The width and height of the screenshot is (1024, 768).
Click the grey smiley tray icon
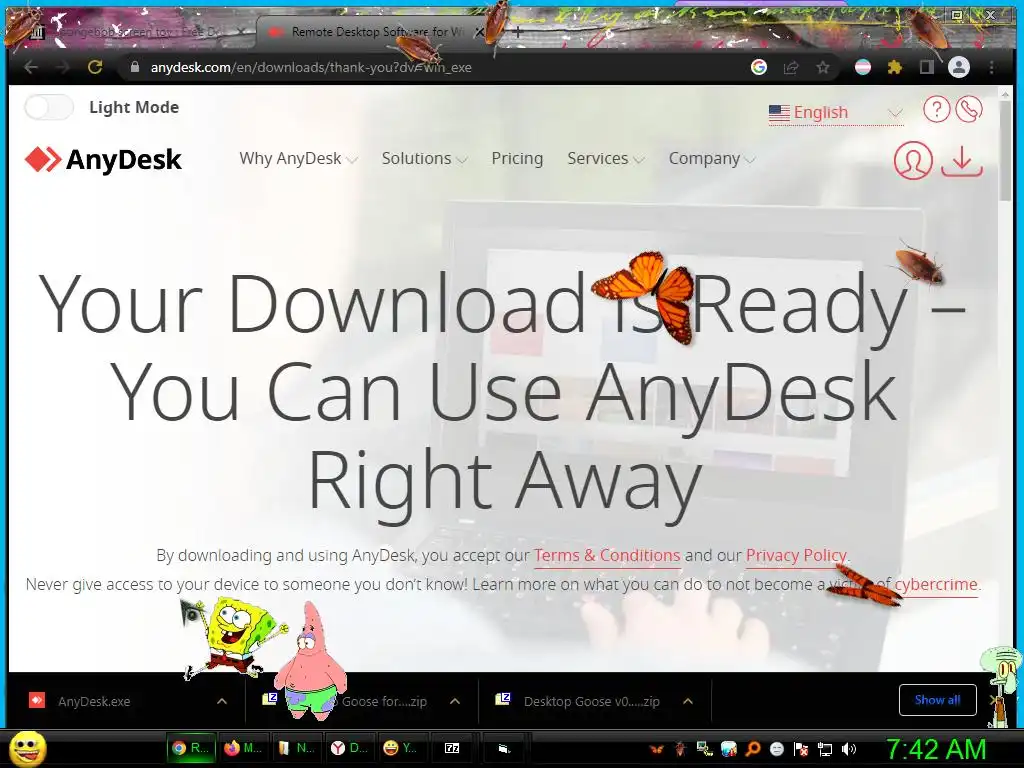(x=776, y=748)
